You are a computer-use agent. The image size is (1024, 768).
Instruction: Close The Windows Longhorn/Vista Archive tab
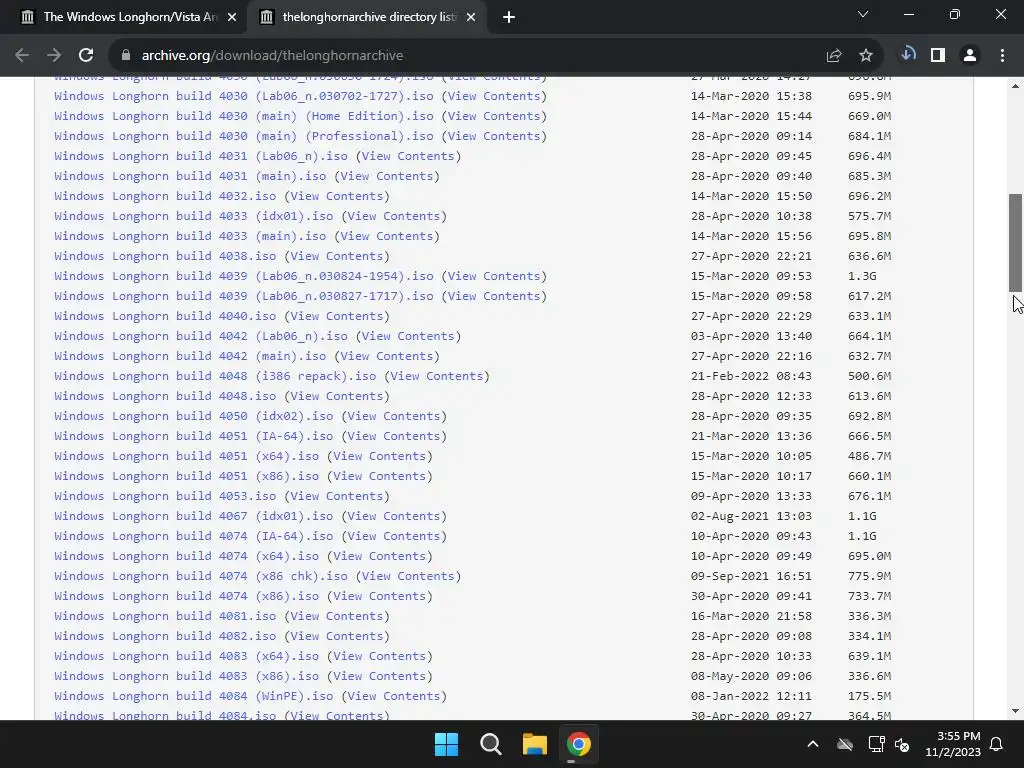tap(232, 17)
